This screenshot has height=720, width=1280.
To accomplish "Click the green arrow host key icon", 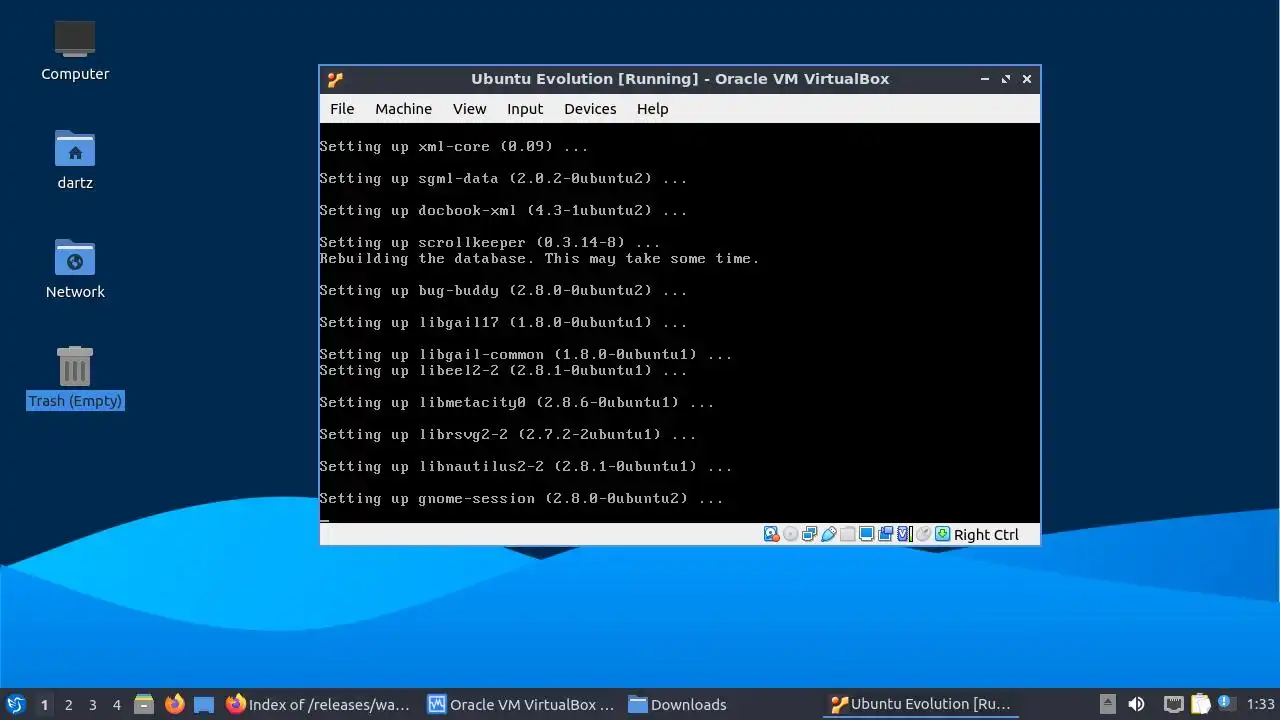I will [x=942, y=534].
